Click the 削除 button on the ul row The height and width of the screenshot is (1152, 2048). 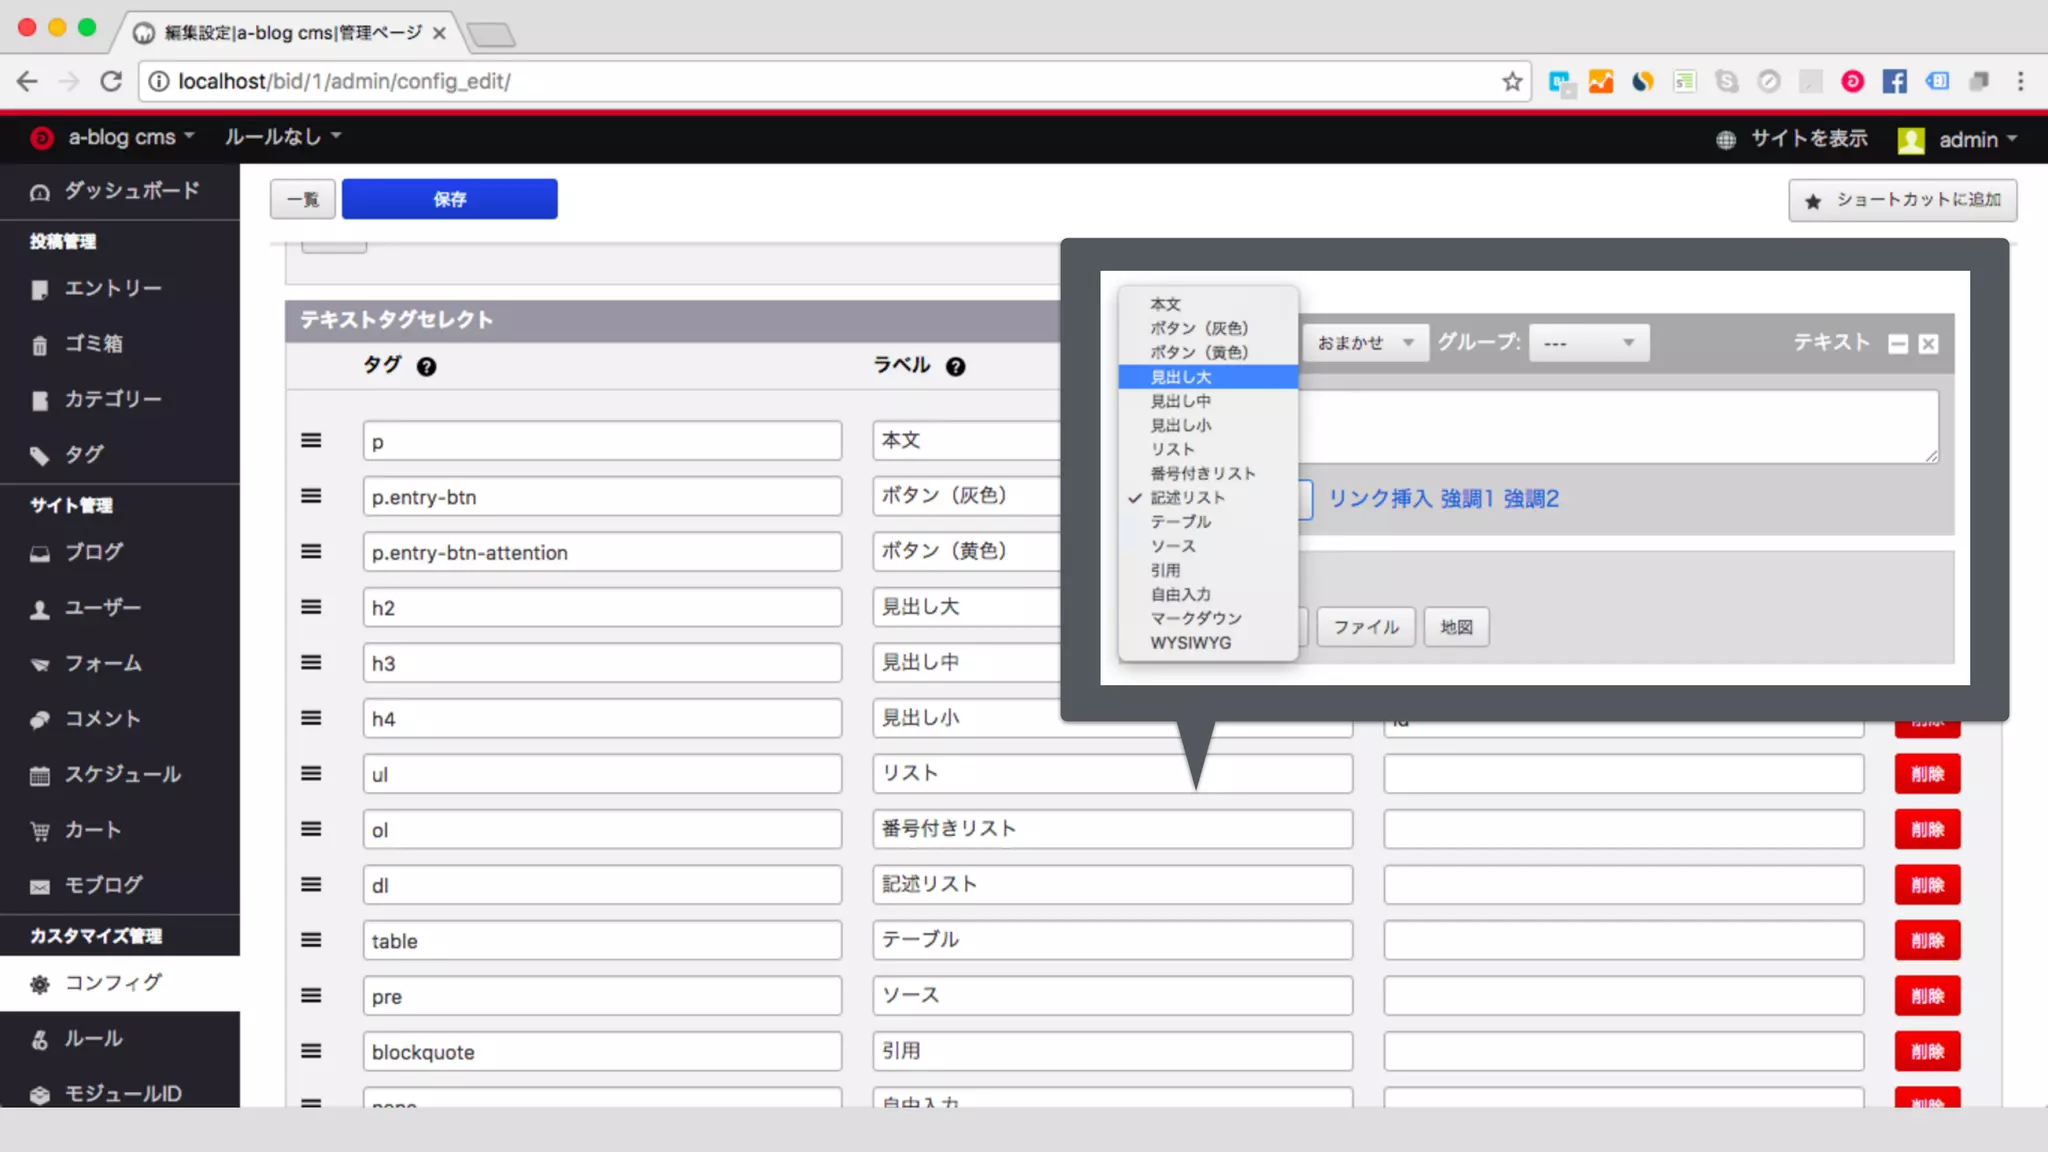coord(1927,774)
